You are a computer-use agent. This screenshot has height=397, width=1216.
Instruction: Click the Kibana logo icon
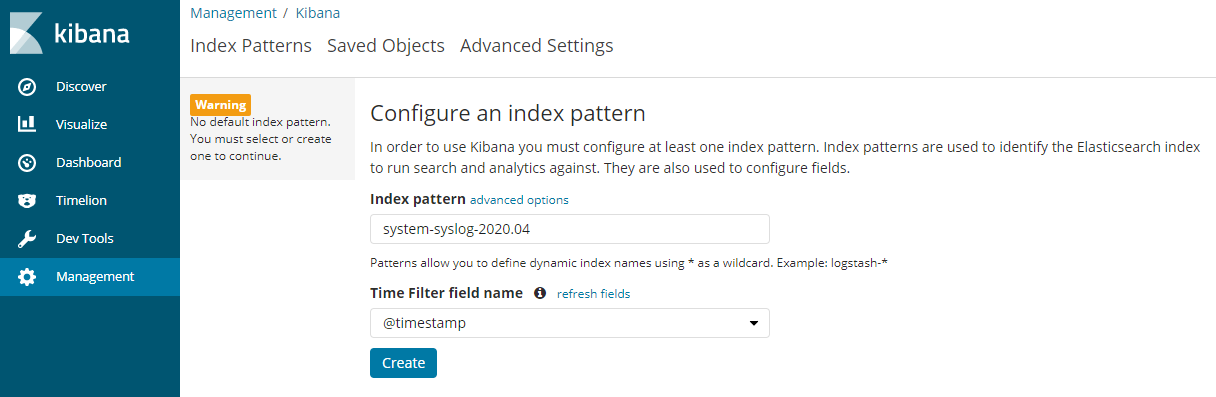click(27, 33)
